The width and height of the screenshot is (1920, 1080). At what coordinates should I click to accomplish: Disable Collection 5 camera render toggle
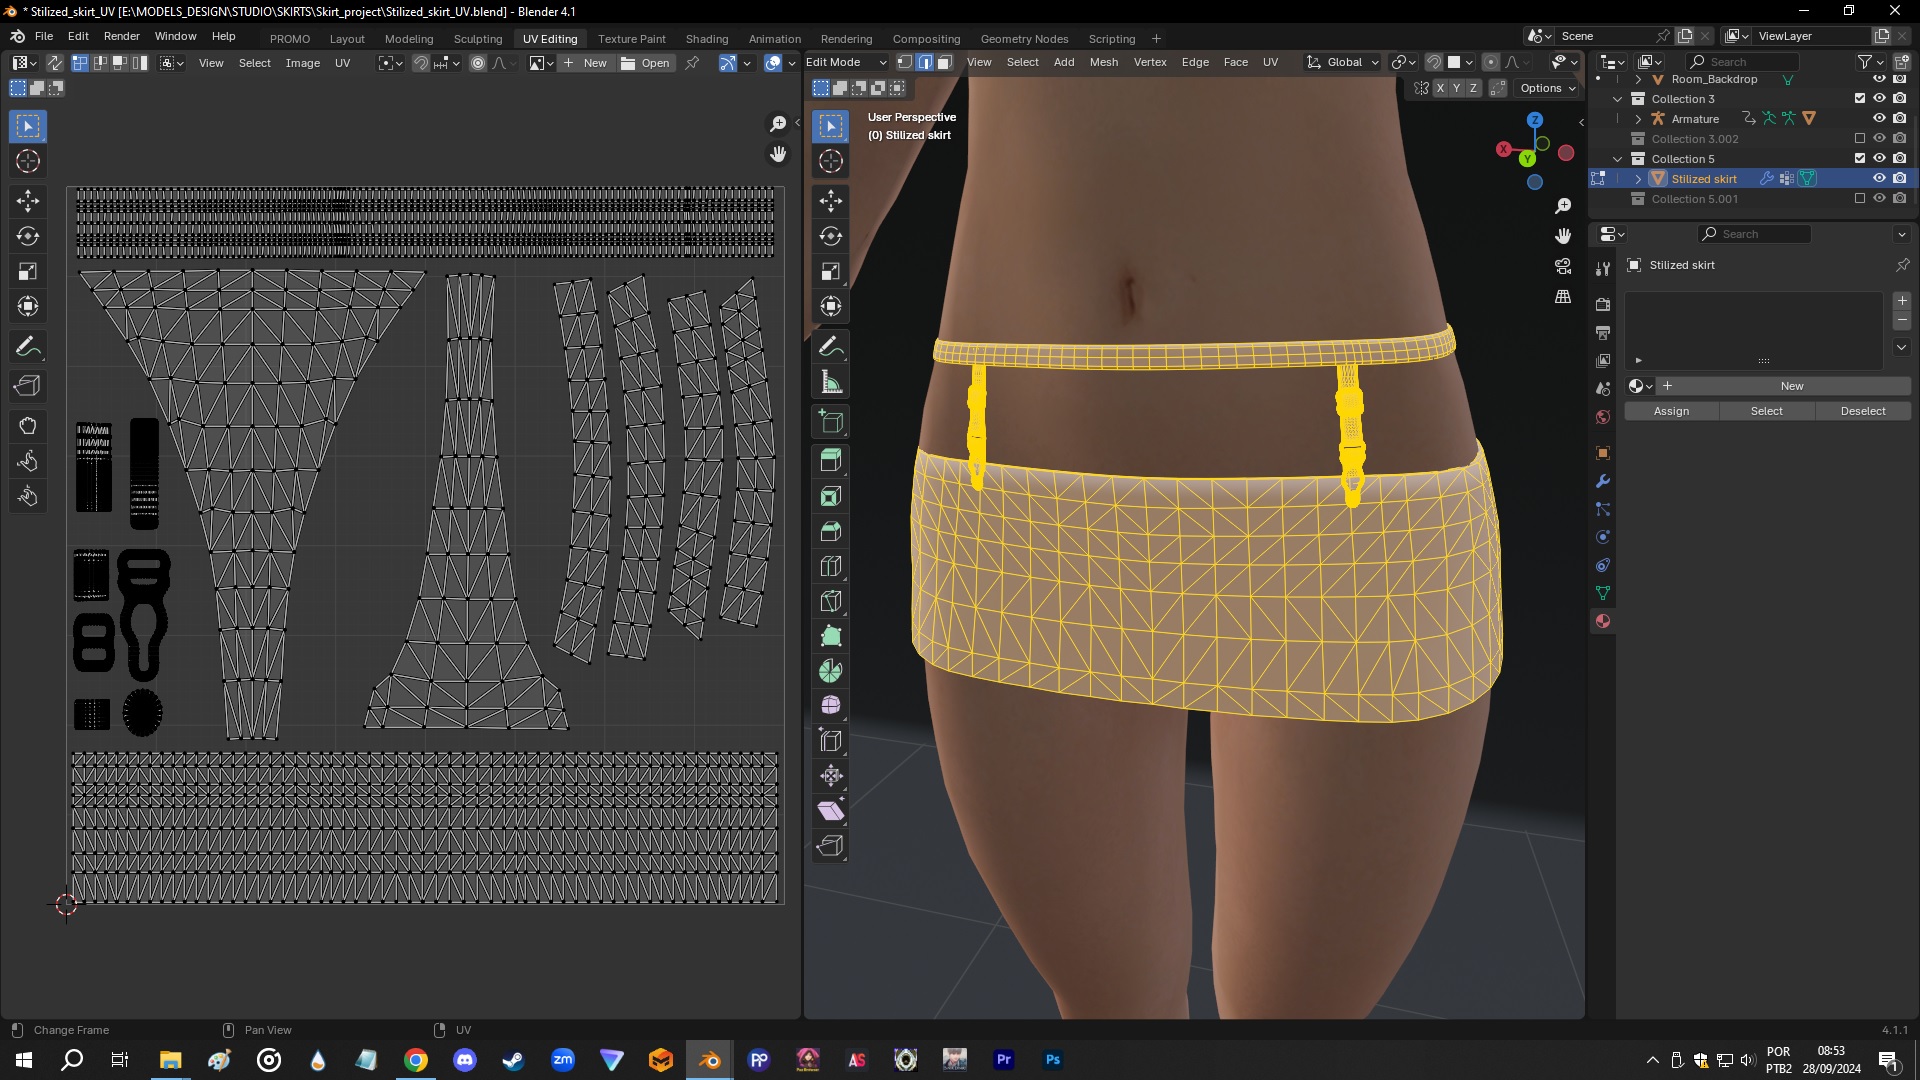click(x=1901, y=158)
